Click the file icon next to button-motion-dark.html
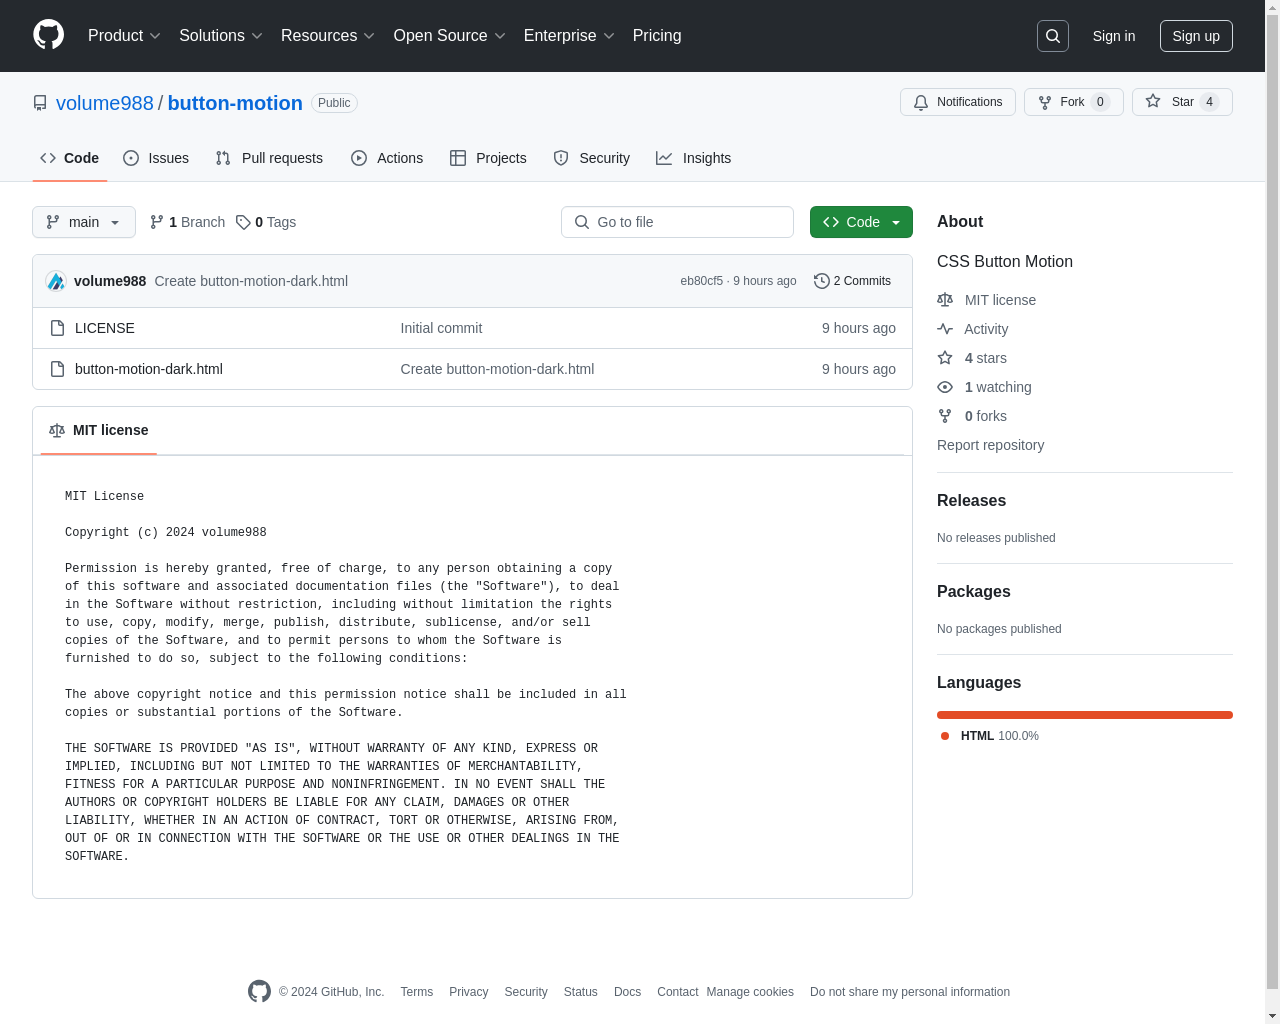Viewport: 1280px width, 1024px height. click(x=57, y=369)
